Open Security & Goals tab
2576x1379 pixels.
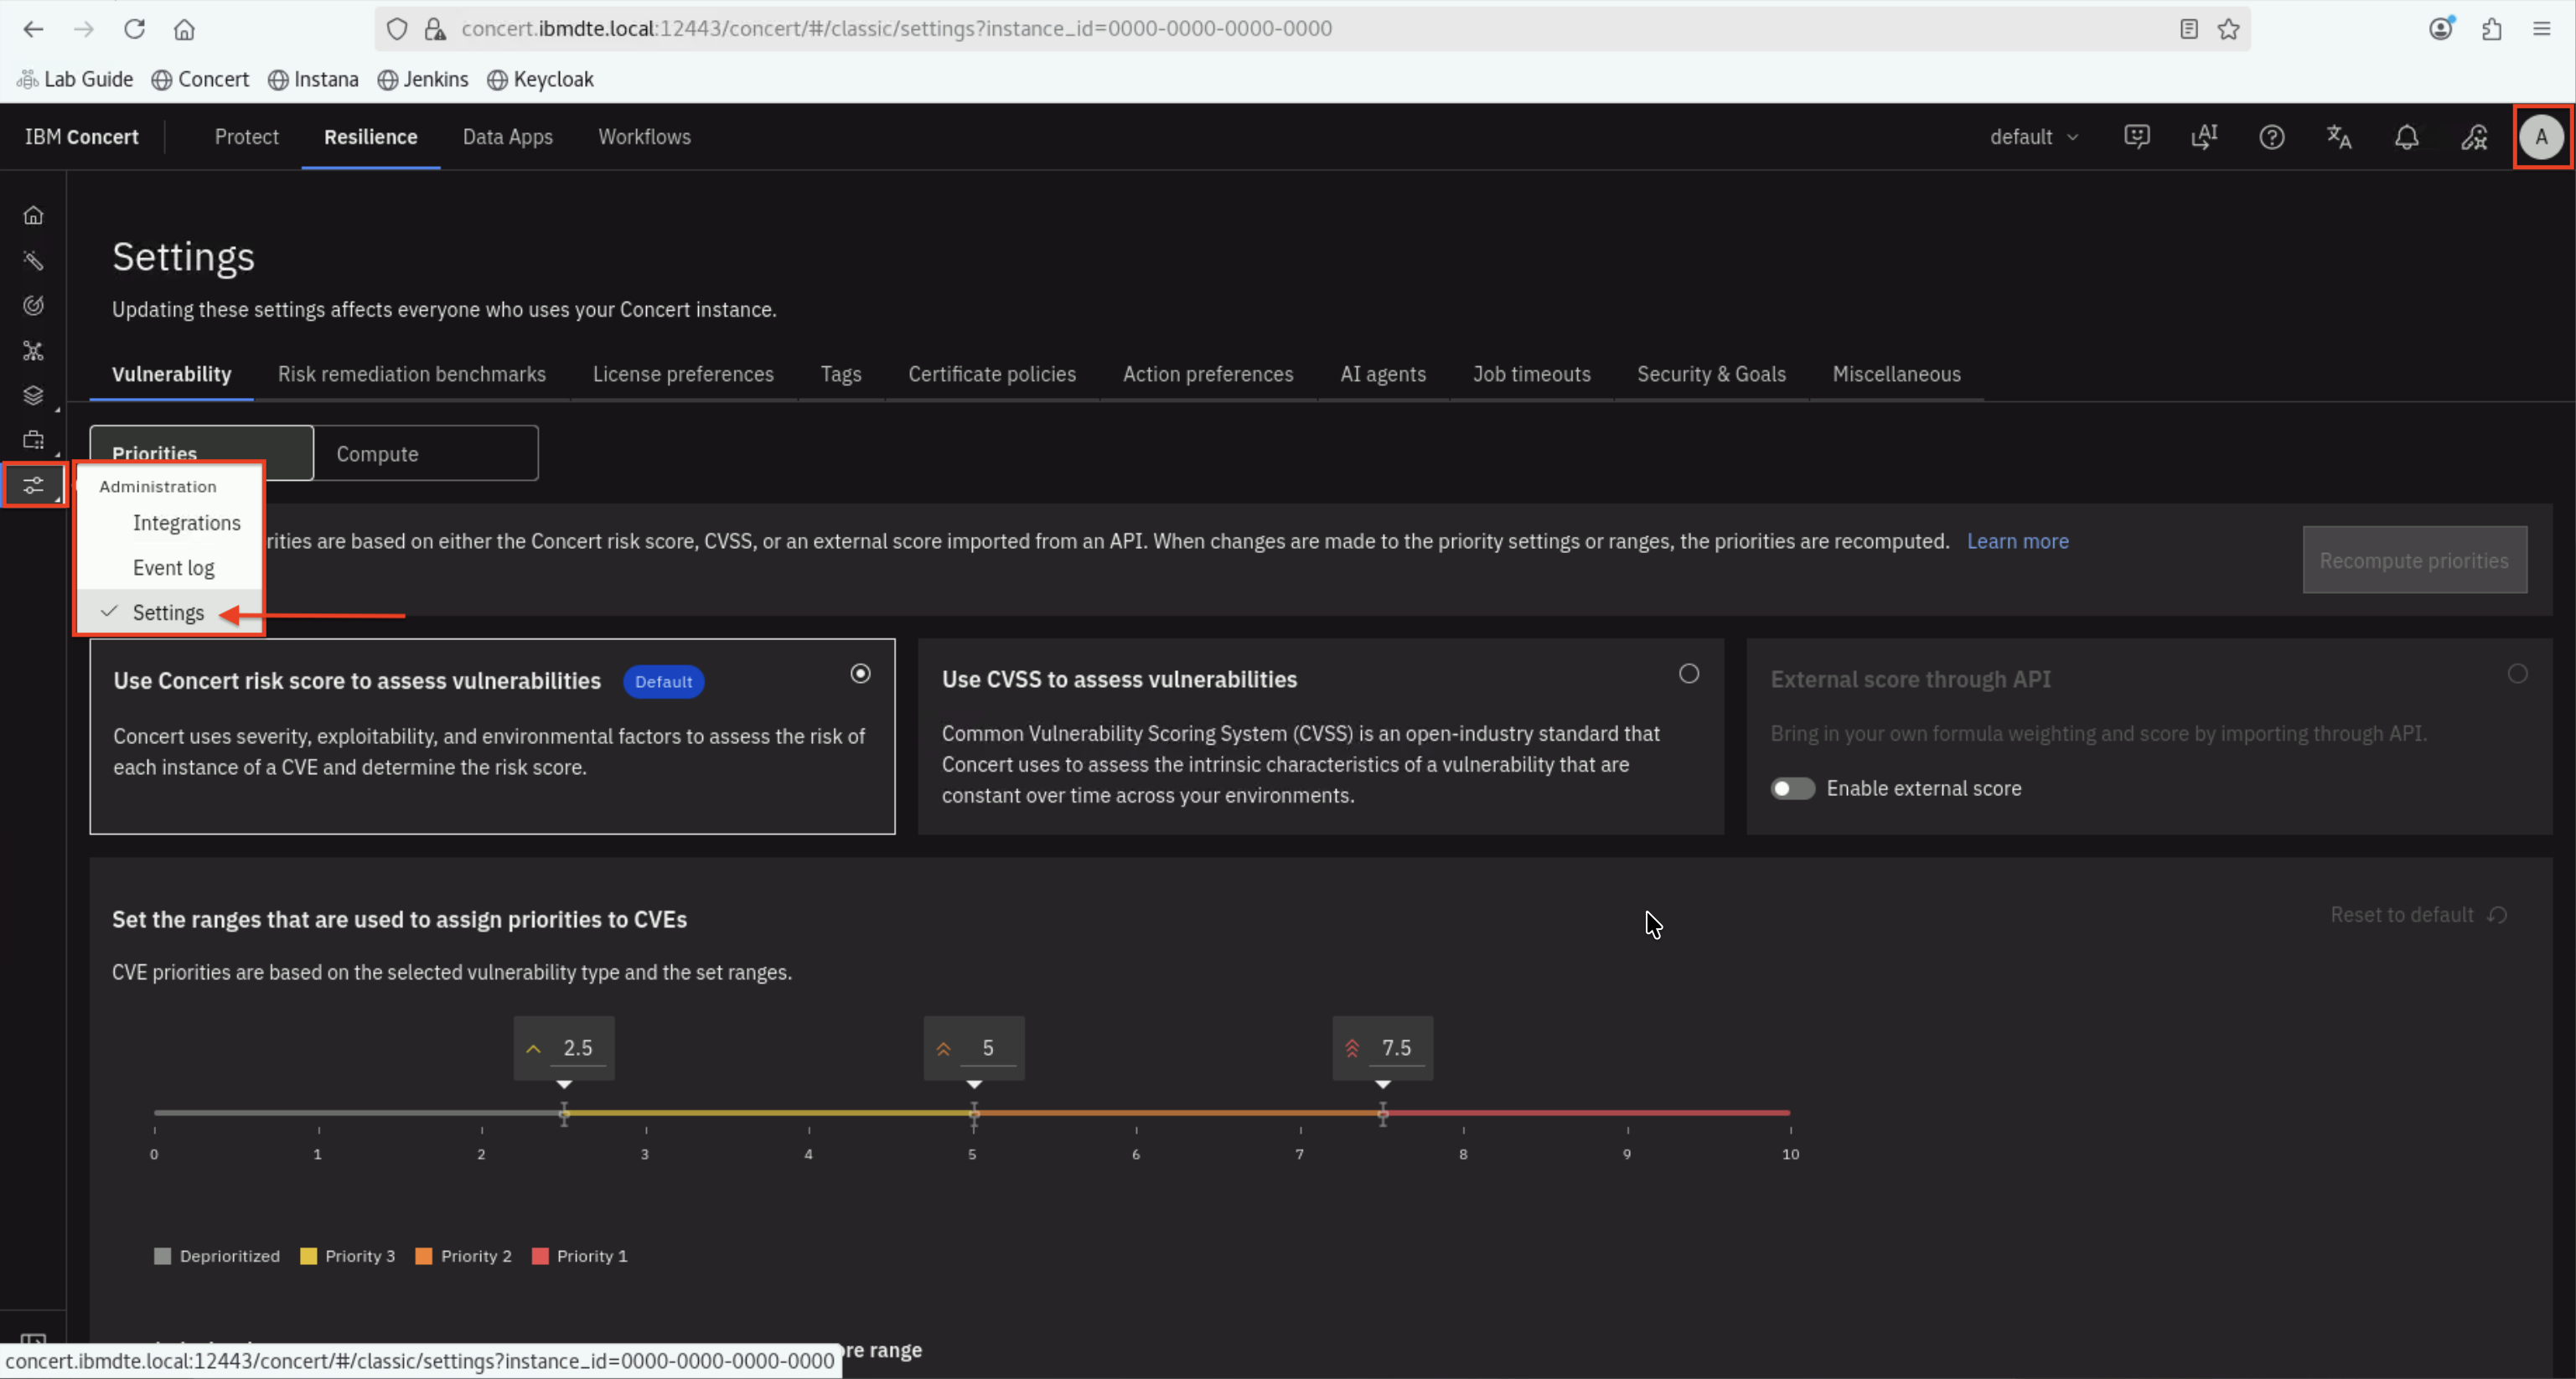(1711, 374)
